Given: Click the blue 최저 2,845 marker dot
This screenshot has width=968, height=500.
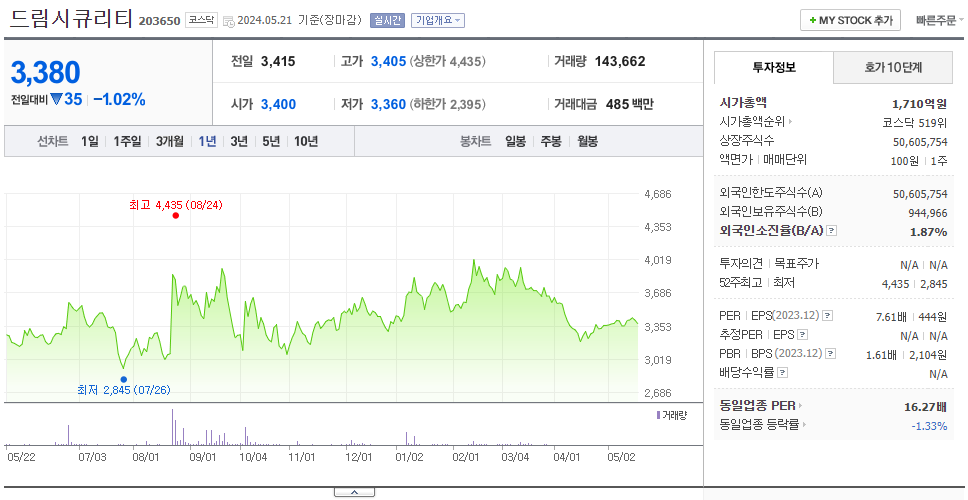Looking at the screenshot, I should click(x=123, y=380).
